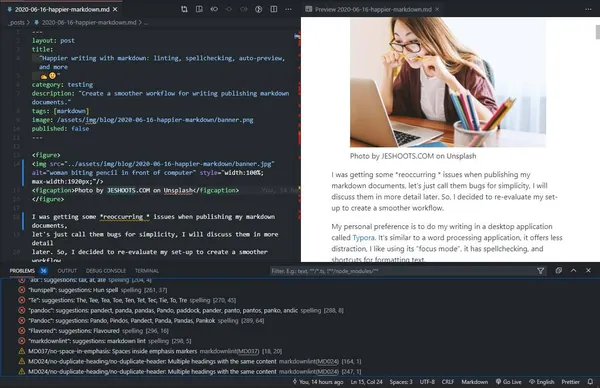Click the "tags: [markdown]" line
Screen dimensions: 600x388
60,111
